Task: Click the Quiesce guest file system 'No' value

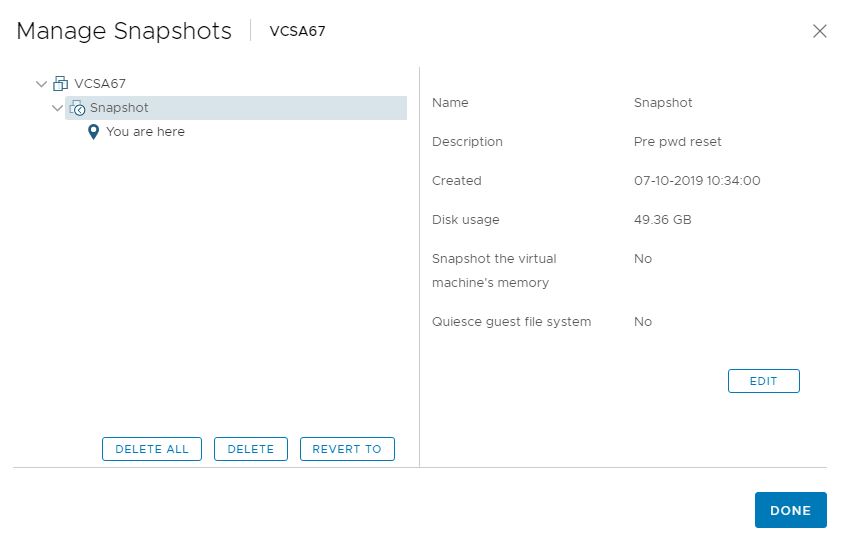Action: (x=643, y=322)
